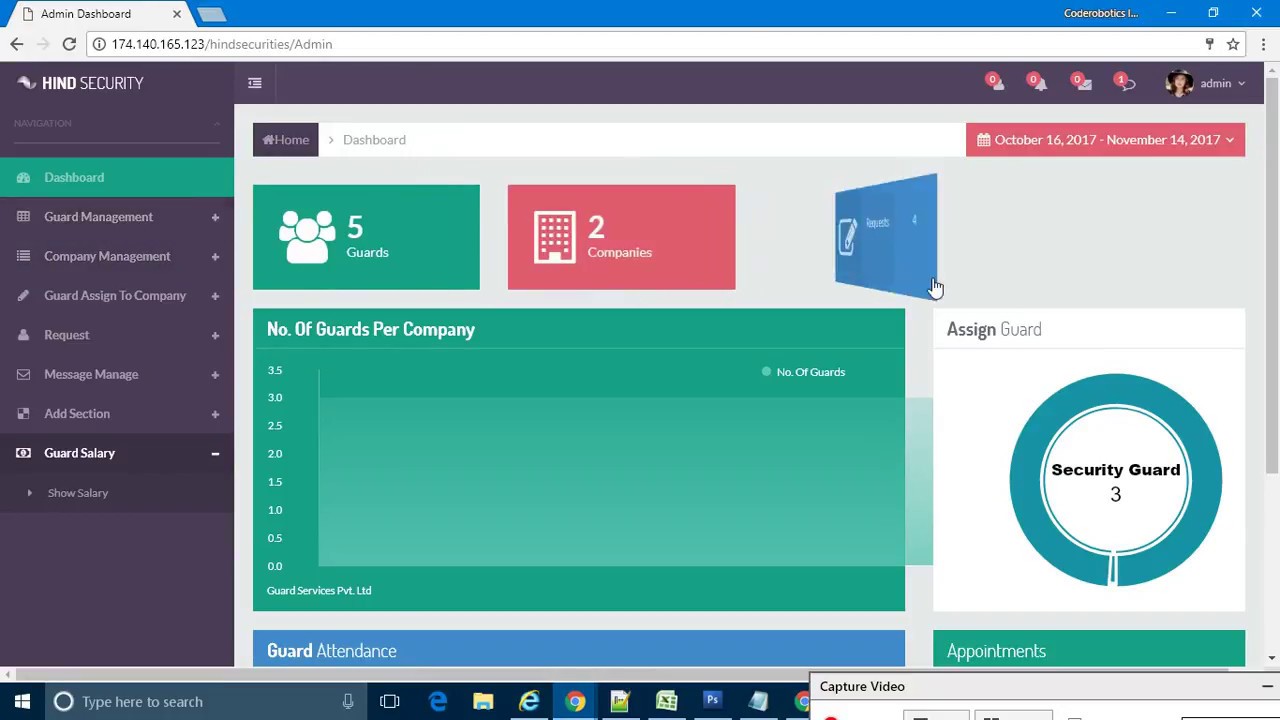Click the Guard Management table icon
Screen dimensions: 1280x720
(x=23, y=217)
